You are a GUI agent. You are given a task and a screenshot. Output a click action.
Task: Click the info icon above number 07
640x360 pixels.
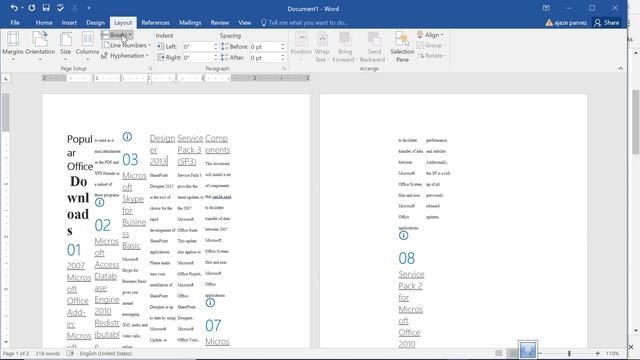(x=210, y=303)
